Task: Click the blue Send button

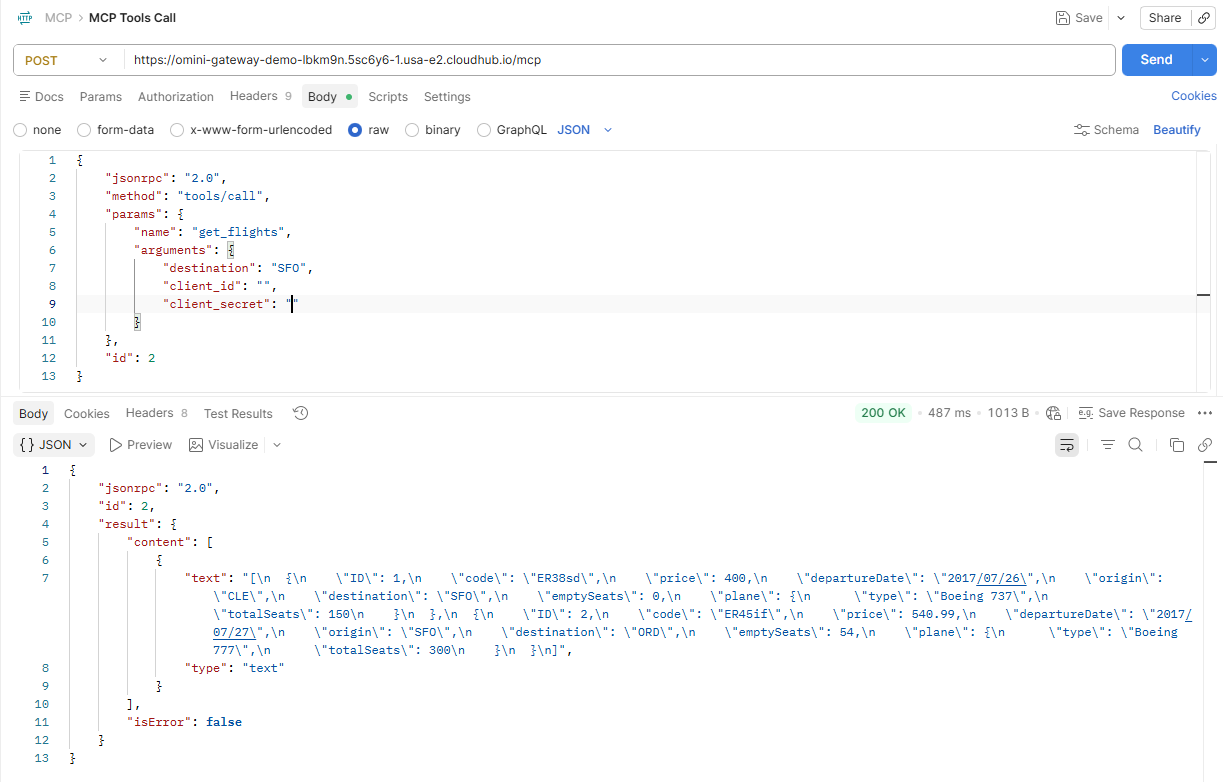Action: click(1156, 60)
